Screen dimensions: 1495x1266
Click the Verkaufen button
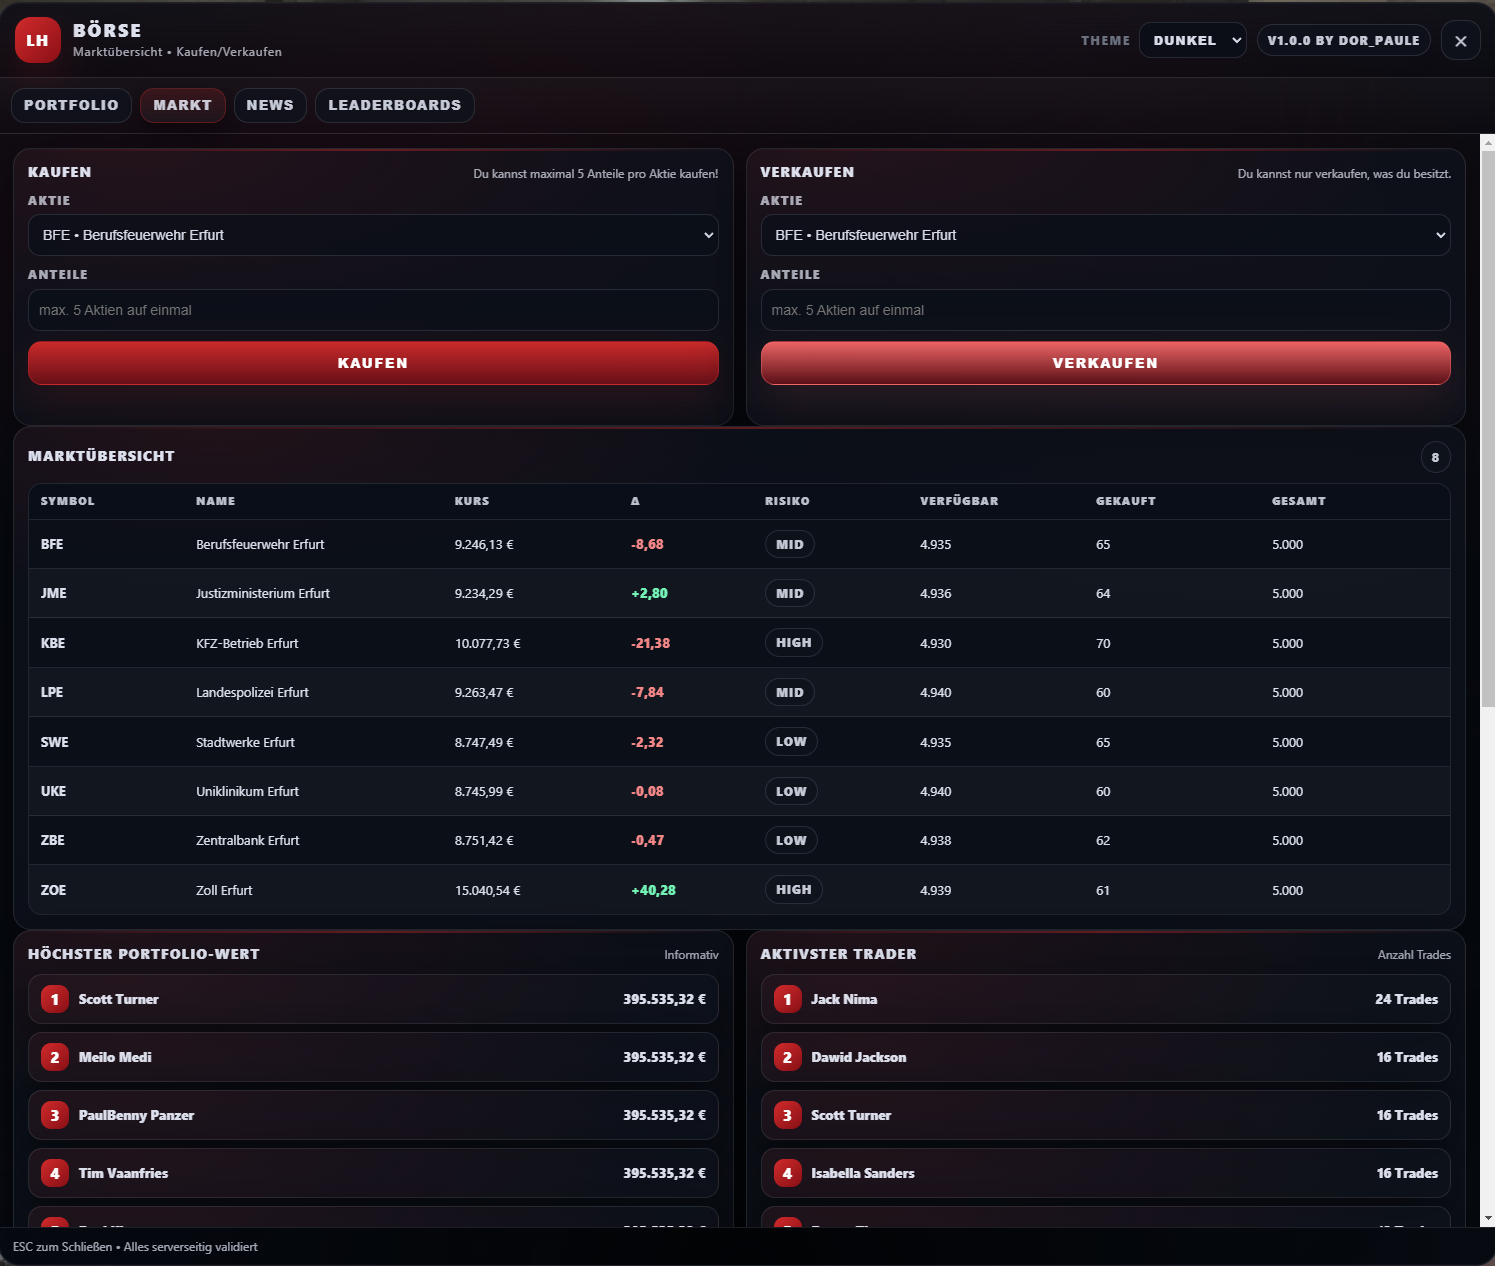(x=1105, y=363)
